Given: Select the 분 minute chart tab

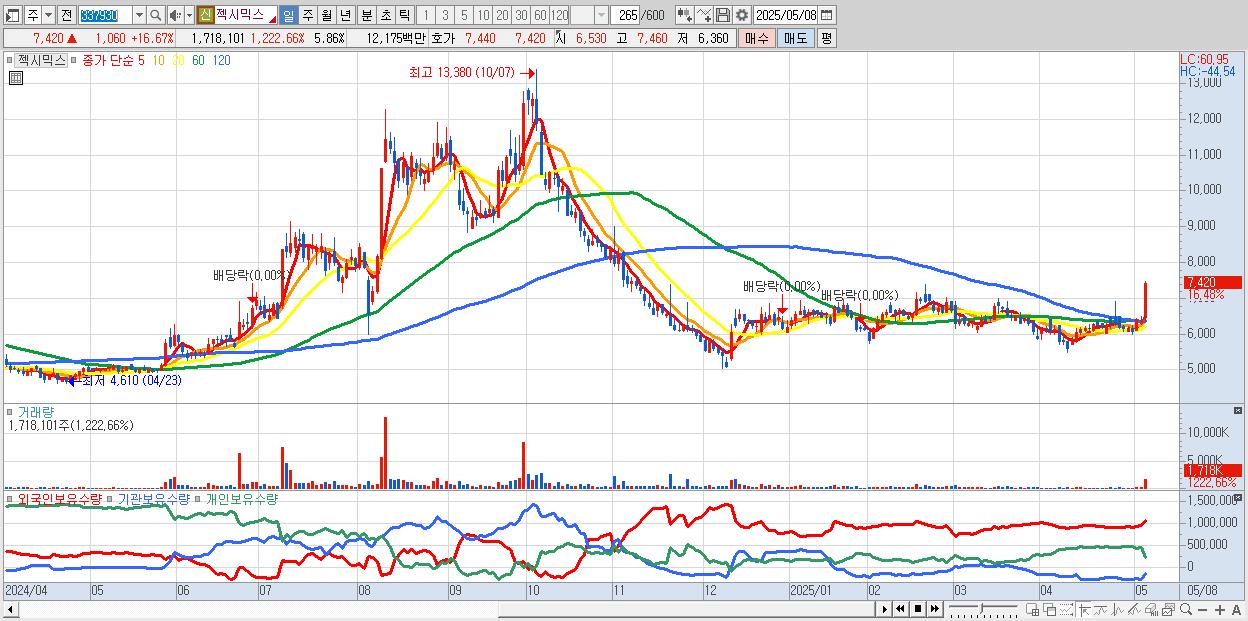Looking at the screenshot, I should click(366, 15).
